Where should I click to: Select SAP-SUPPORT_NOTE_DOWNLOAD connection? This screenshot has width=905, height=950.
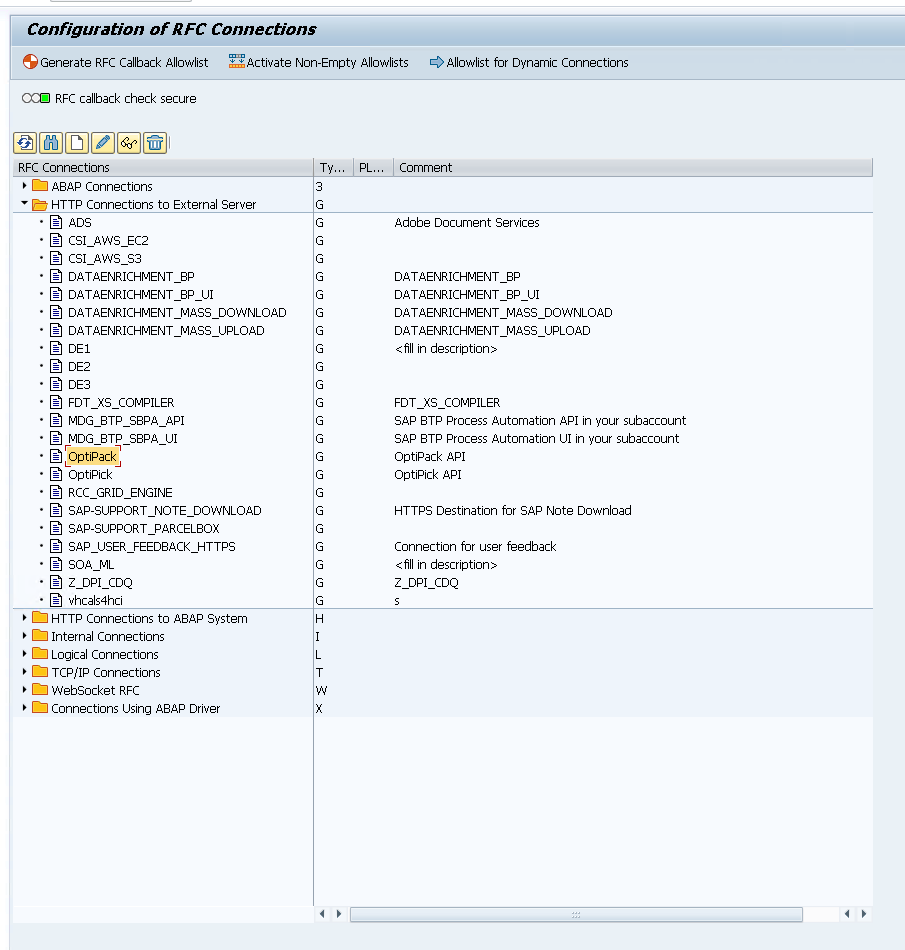[x=164, y=511]
